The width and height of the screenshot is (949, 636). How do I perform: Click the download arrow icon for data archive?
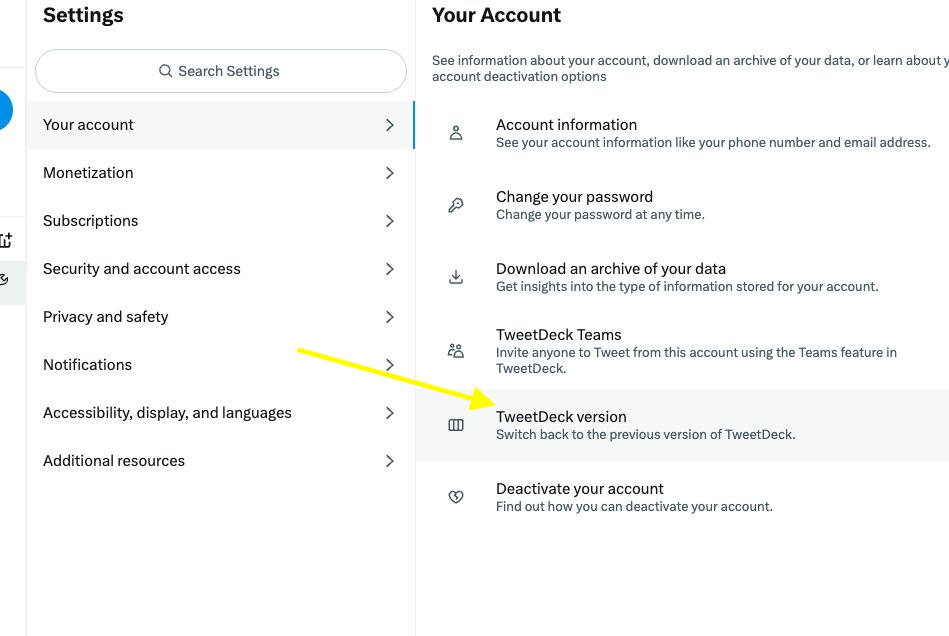point(456,277)
